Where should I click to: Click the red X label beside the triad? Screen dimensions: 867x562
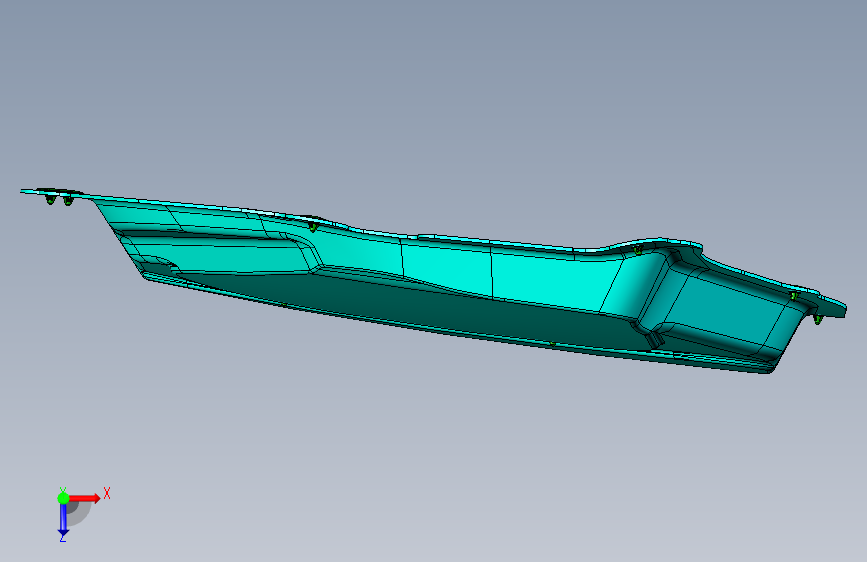tap(107, 493)
